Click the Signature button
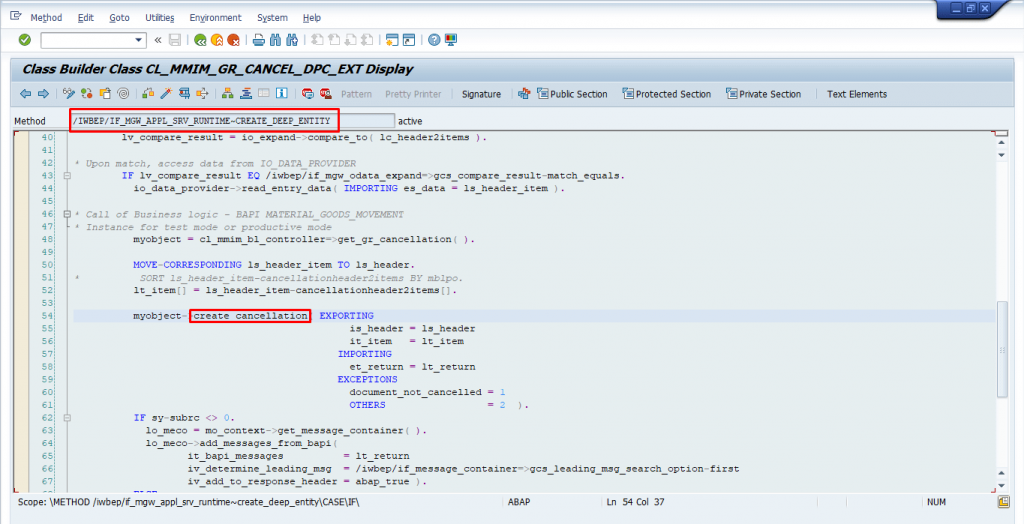Screen dimensions: 1024x524 point(481,94)
